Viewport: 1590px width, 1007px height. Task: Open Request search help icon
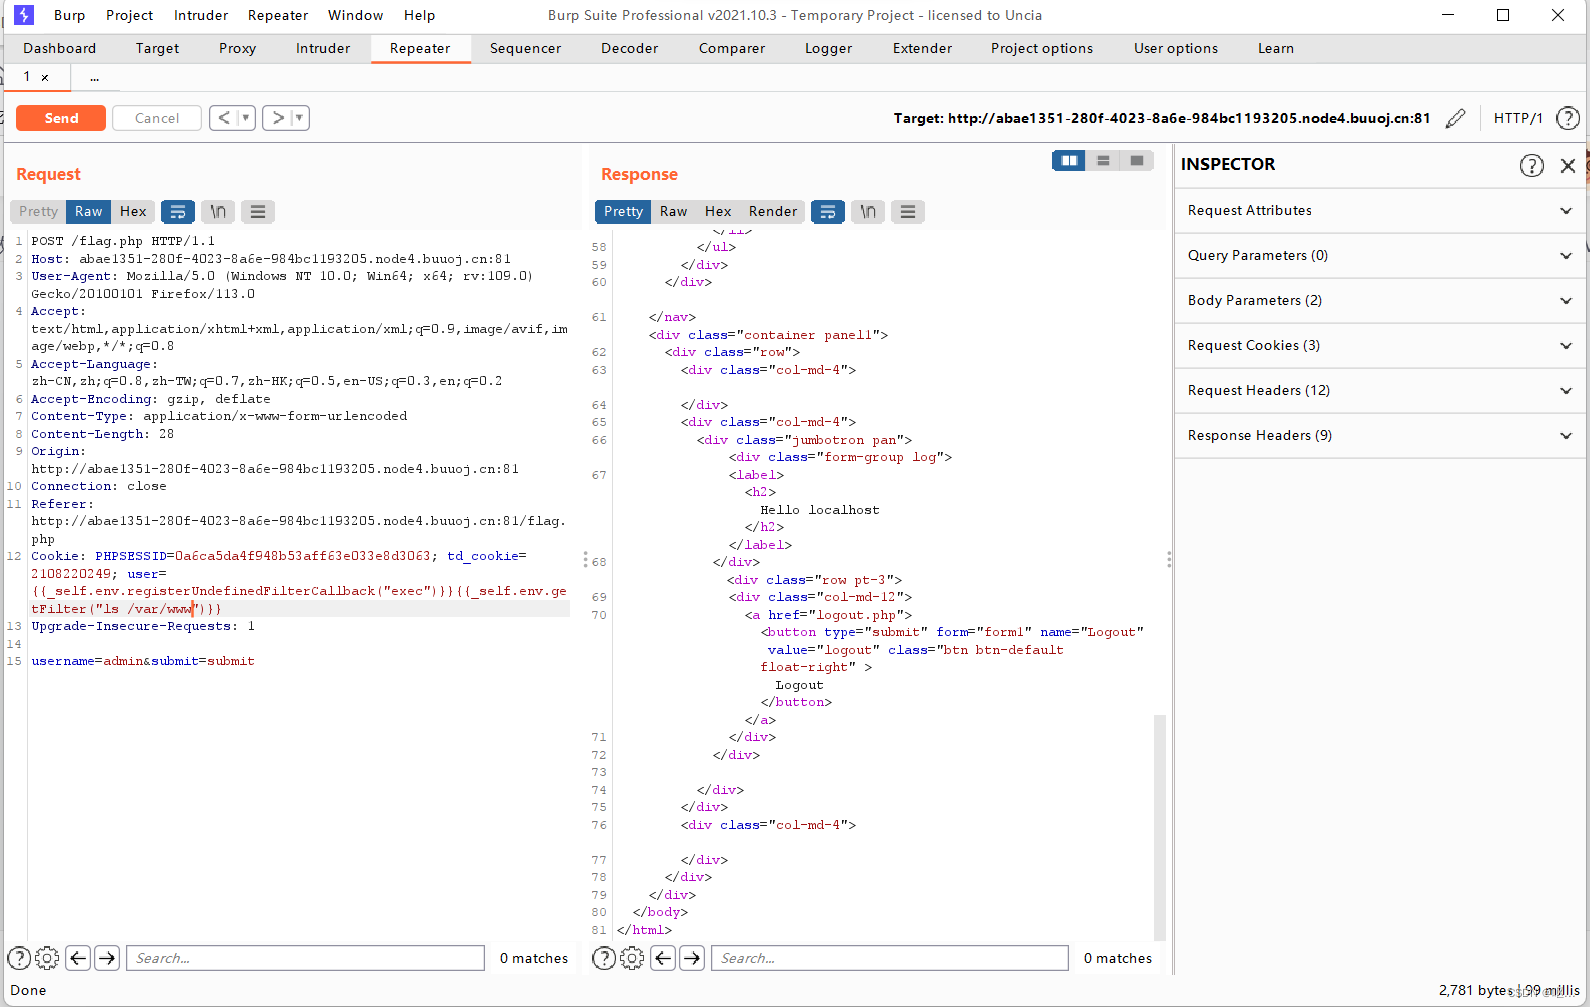19,958
